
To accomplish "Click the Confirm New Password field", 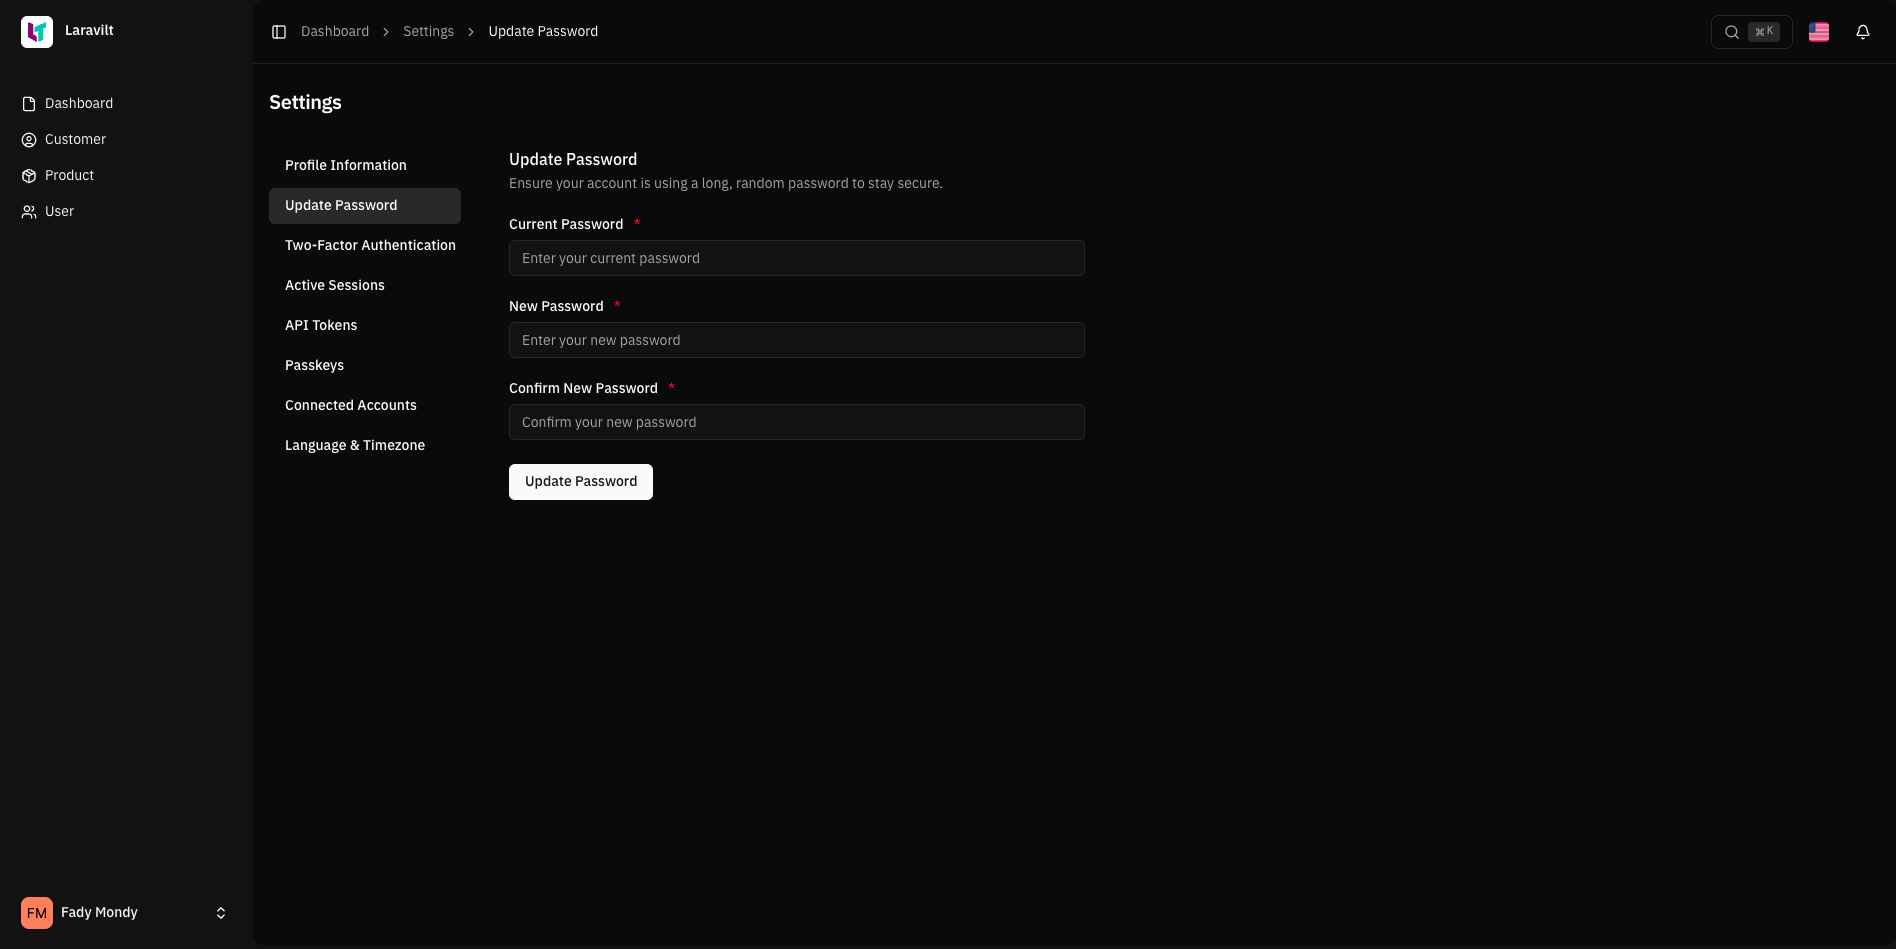I will point(796,422).
